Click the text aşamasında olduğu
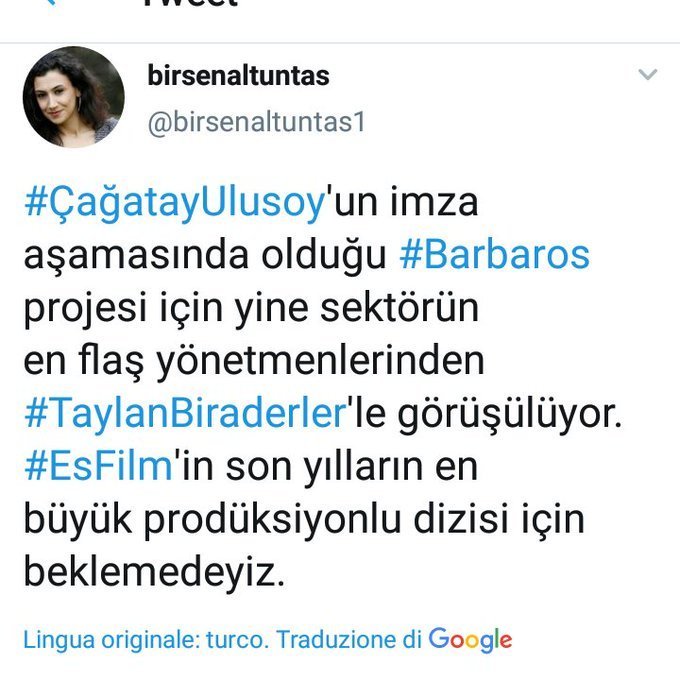Screen dimensions: 680x680 (x=205, y=256)
